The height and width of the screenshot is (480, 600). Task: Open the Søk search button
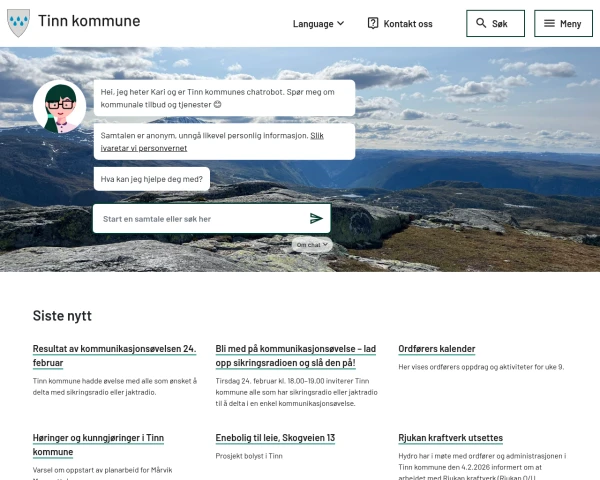click(x=495, y=23)
